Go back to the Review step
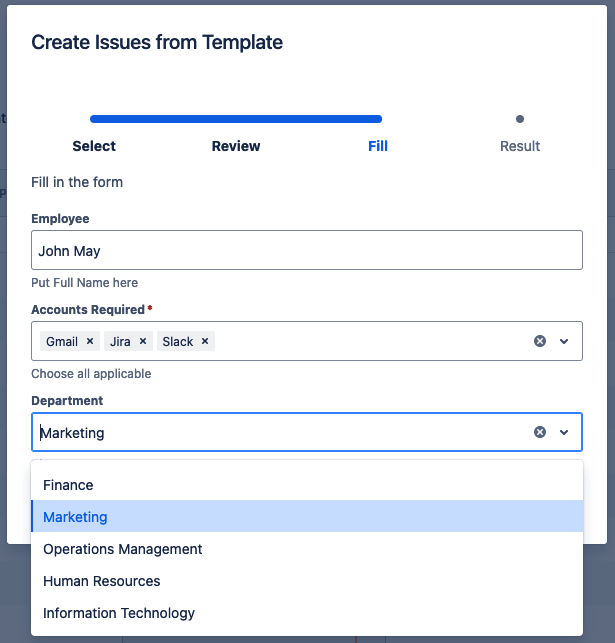 (x=236, y=146)
